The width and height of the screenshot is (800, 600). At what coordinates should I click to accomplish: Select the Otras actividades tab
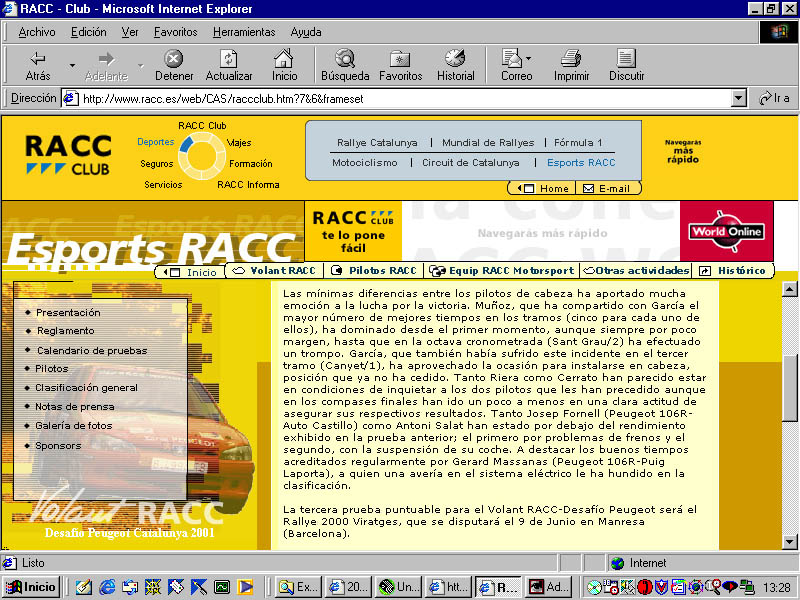(636, 270)
